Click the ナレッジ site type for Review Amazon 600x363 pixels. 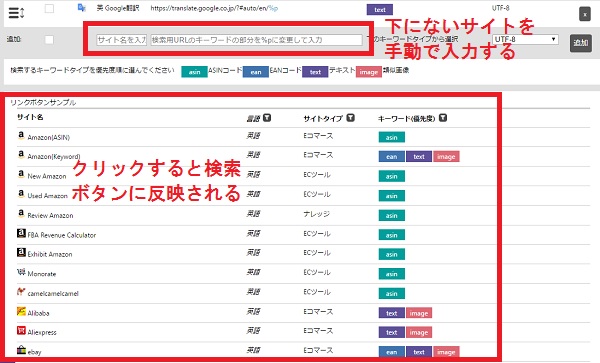[316, 214]
